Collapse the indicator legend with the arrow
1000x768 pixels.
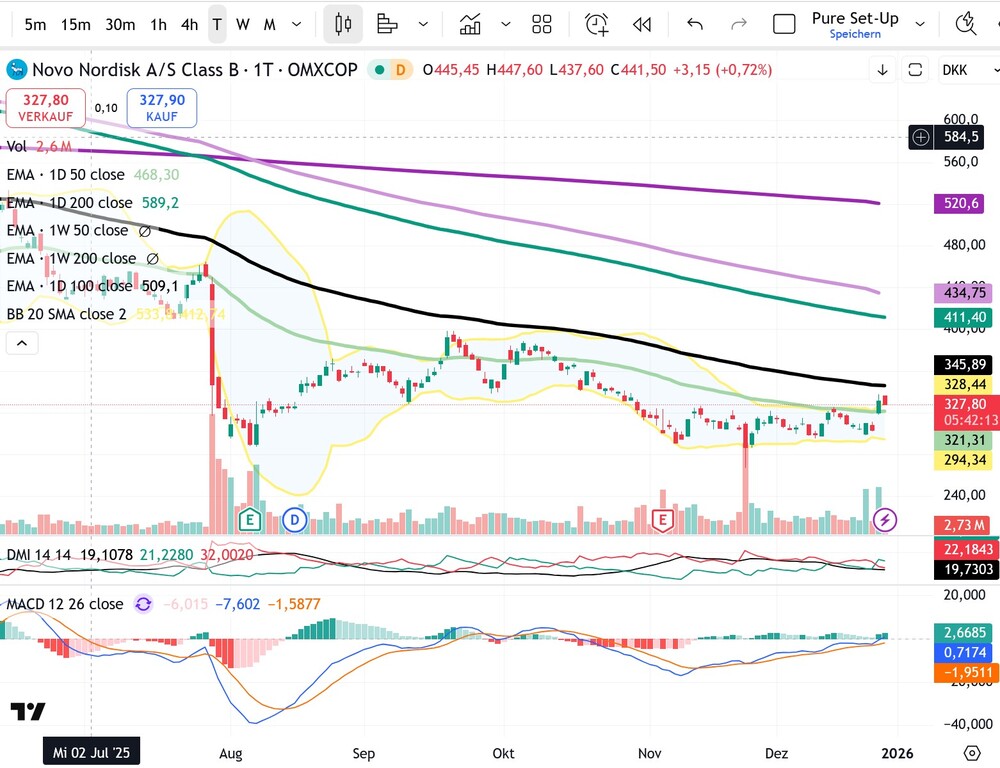click(x=21, y=343)
